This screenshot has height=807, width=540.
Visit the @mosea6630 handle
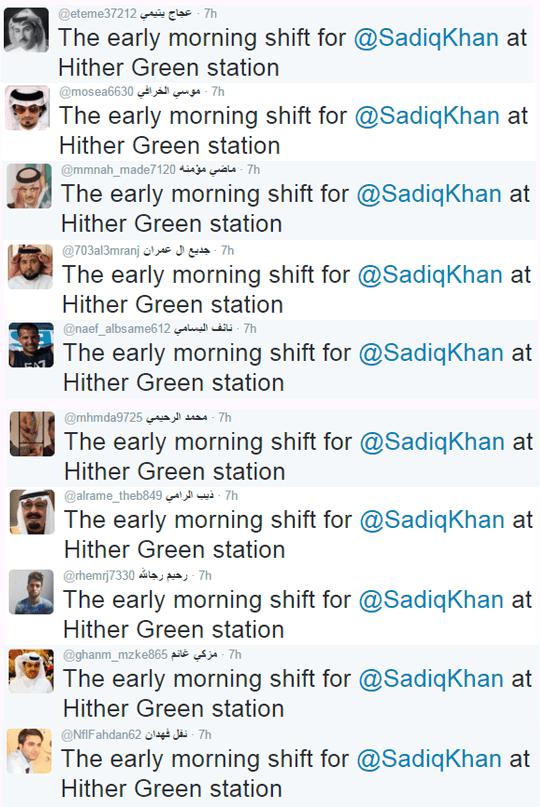[x=96, y=92]
